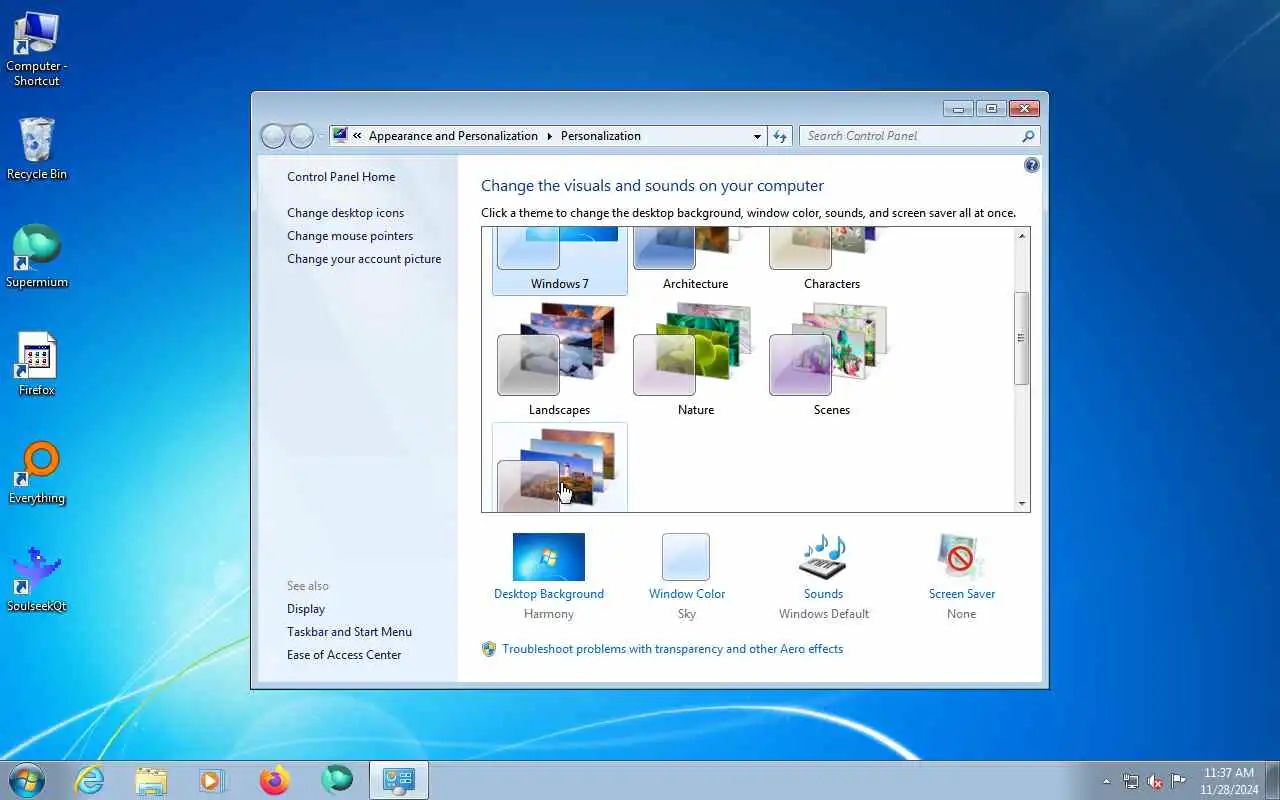This screenshot has width=1280, height=800.
Task: Open the Screen Saver icon
Action: pos(961,557)
